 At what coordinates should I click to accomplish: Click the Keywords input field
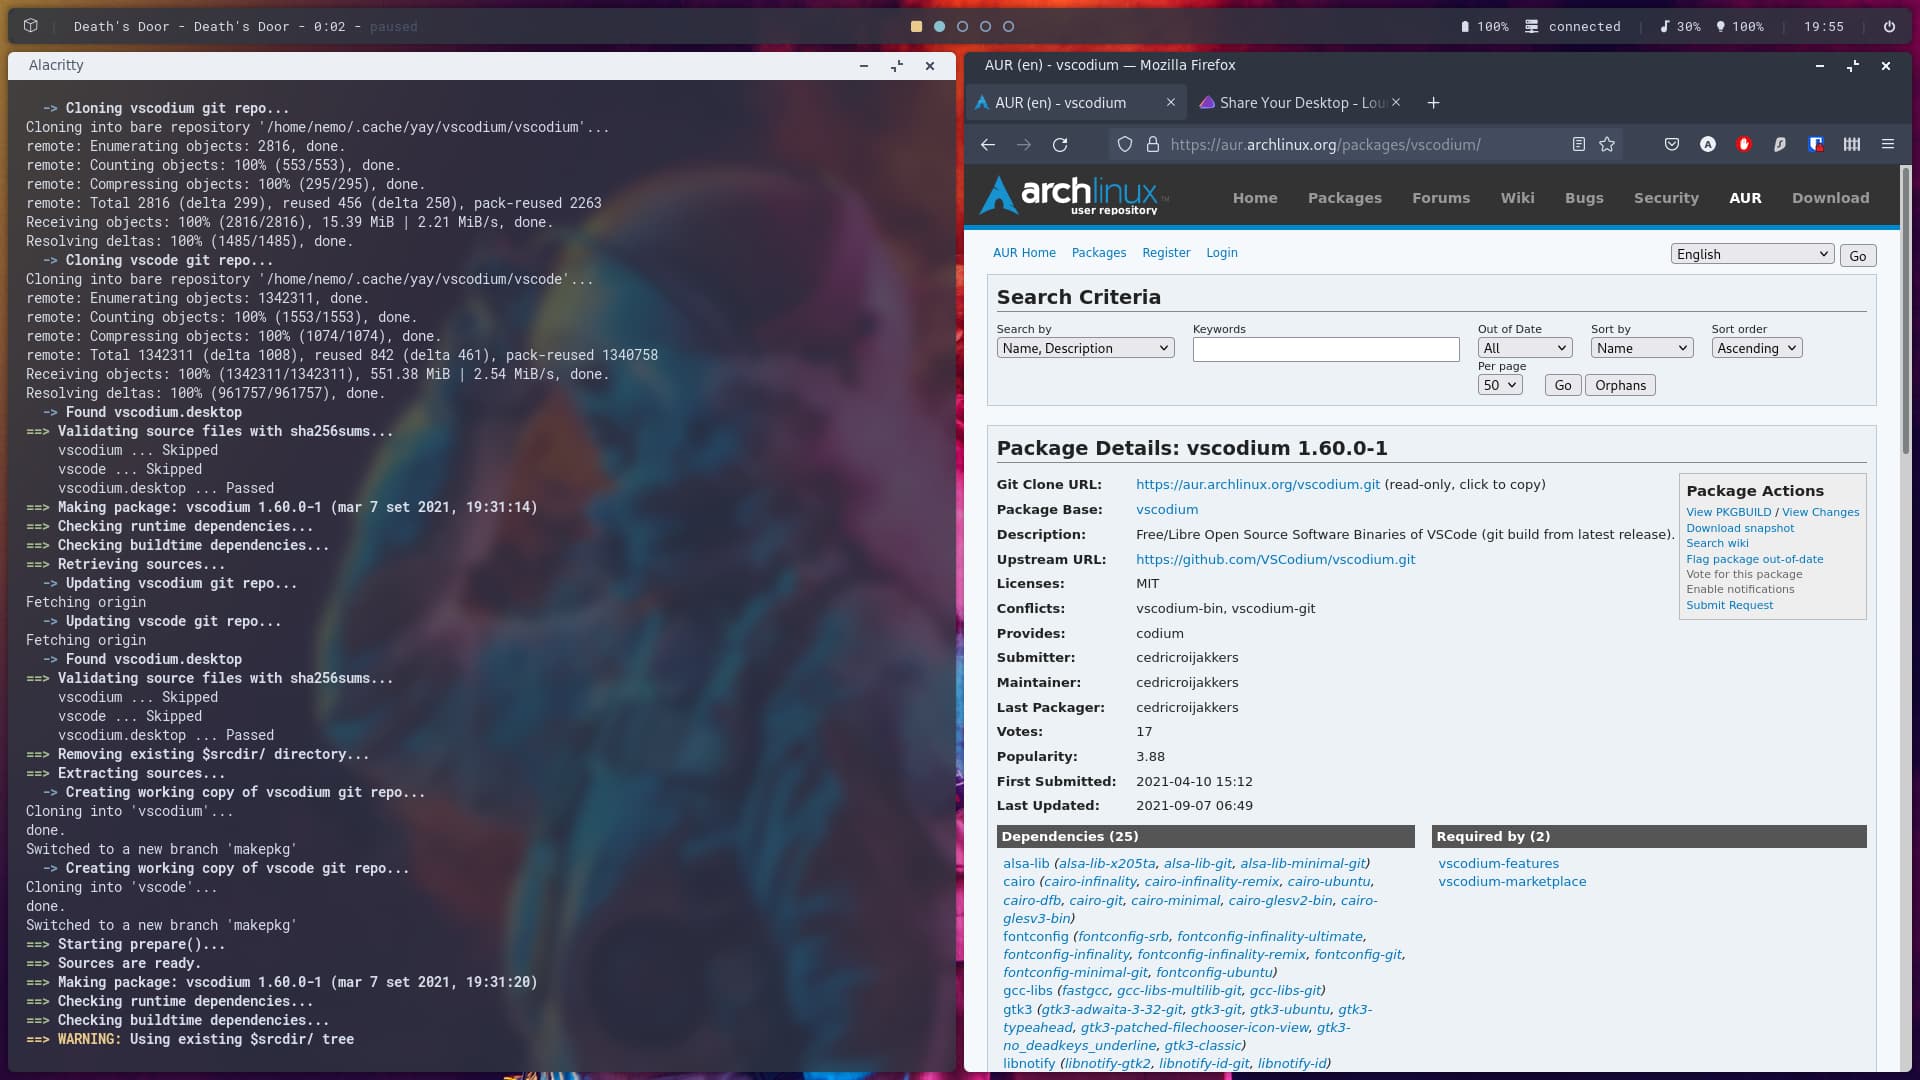coord(1326,349)
